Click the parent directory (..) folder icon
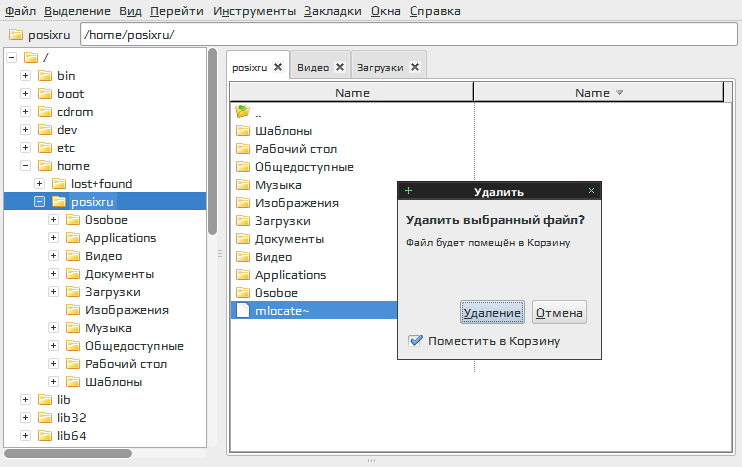The image size is (742, 467). click(242, 113)
